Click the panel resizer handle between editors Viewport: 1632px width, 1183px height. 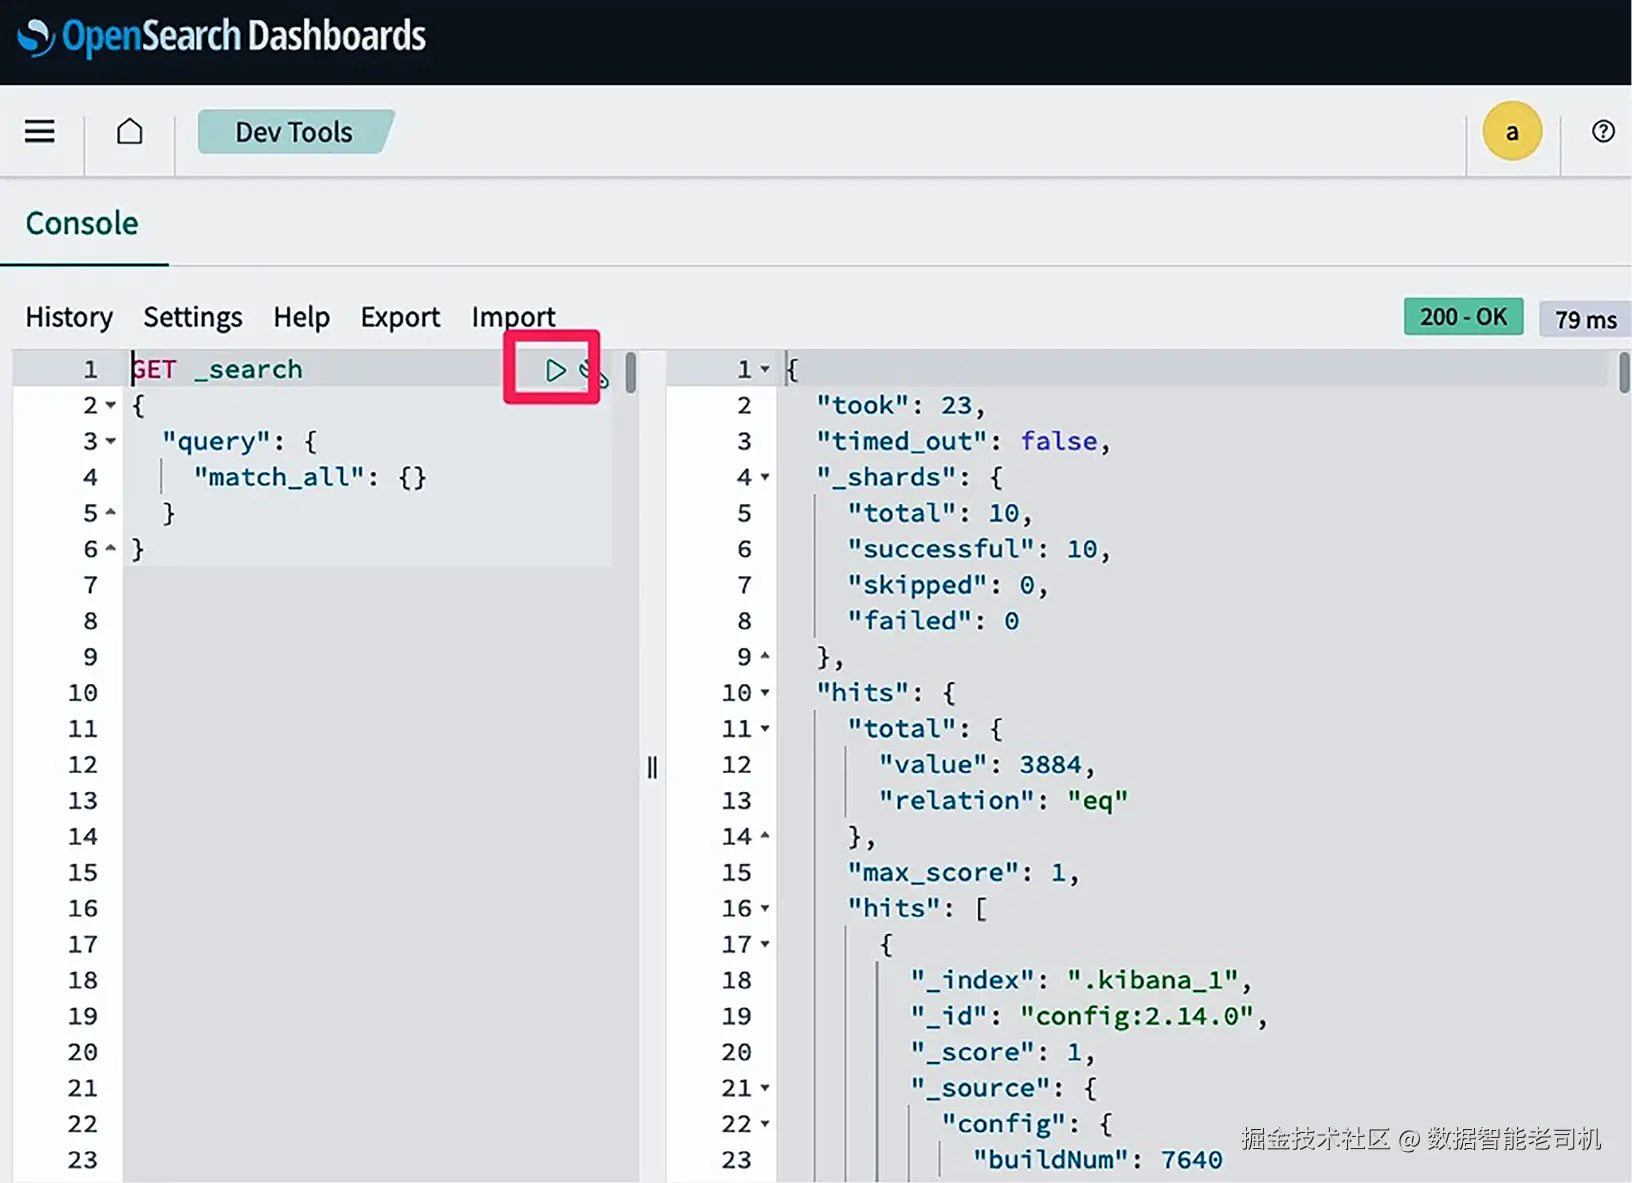(652, 767)
